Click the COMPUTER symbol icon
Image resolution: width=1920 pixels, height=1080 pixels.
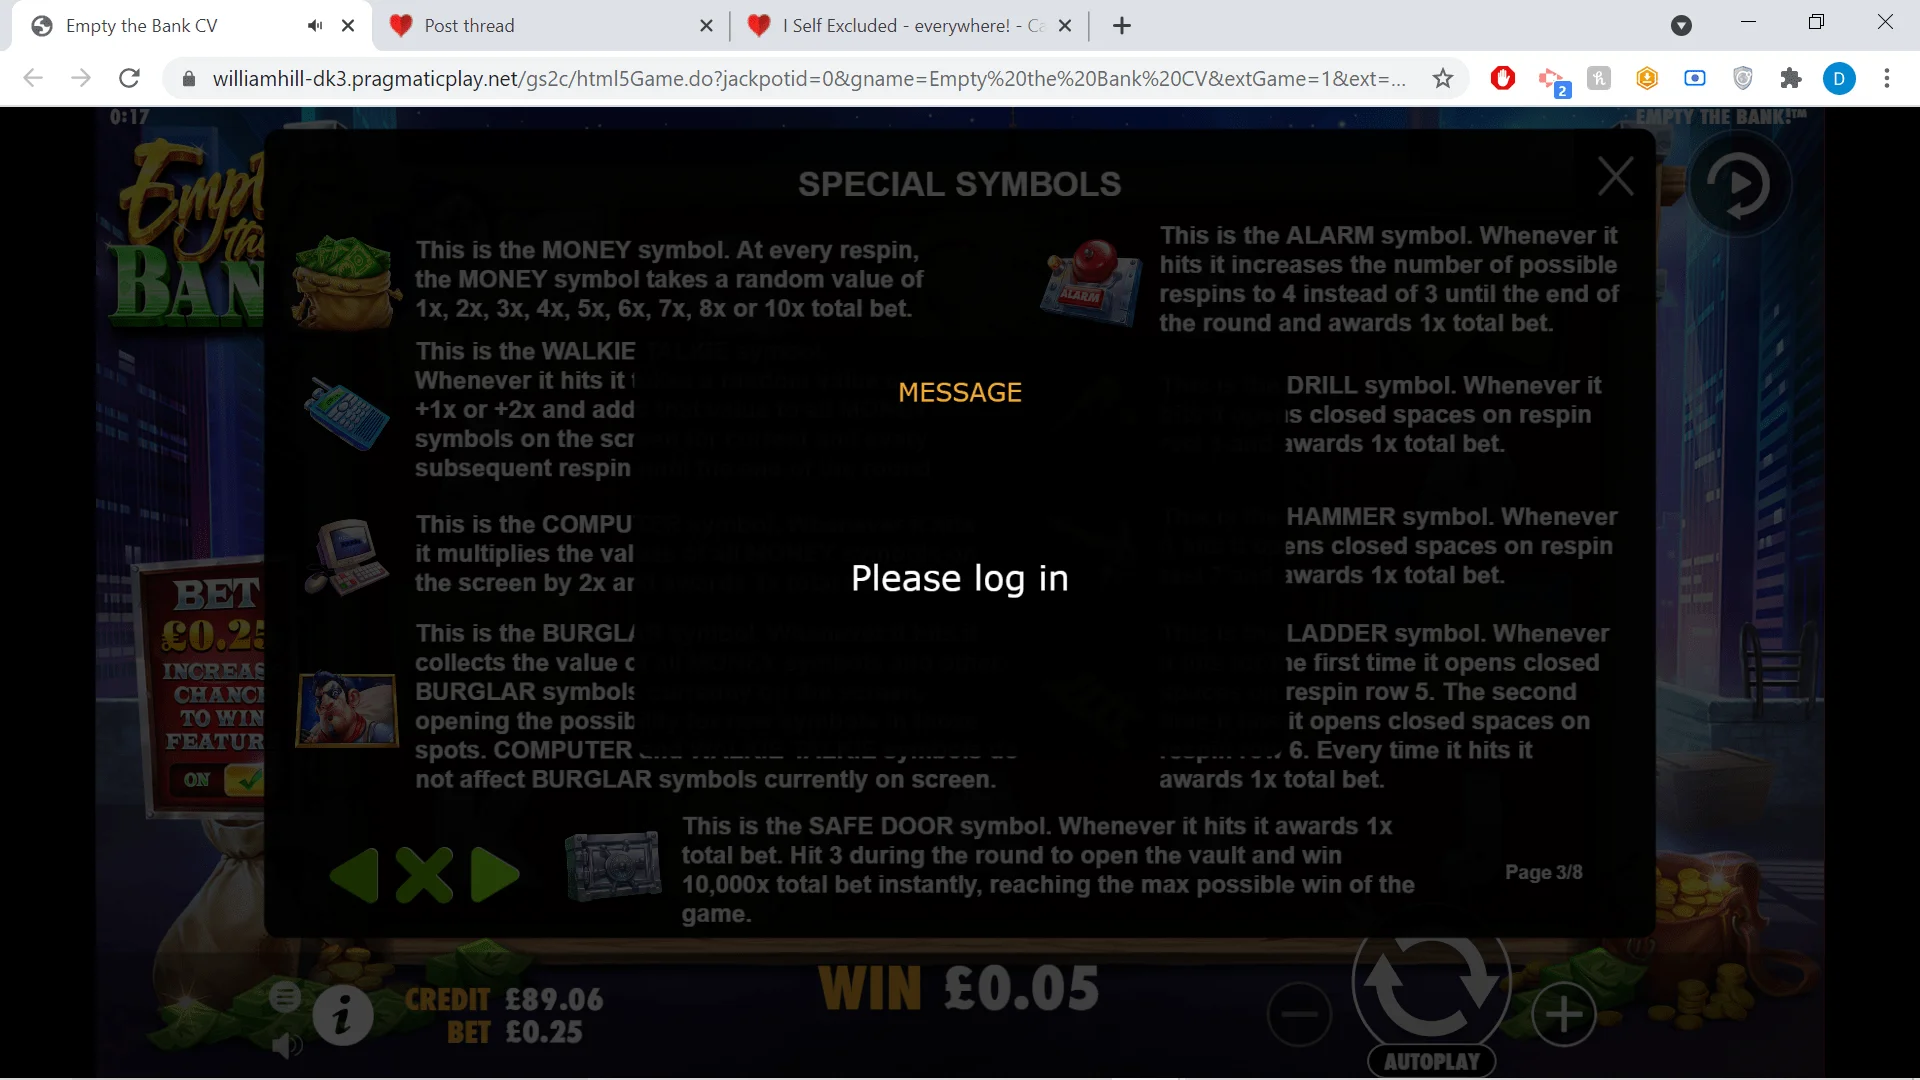pos(347,556)
